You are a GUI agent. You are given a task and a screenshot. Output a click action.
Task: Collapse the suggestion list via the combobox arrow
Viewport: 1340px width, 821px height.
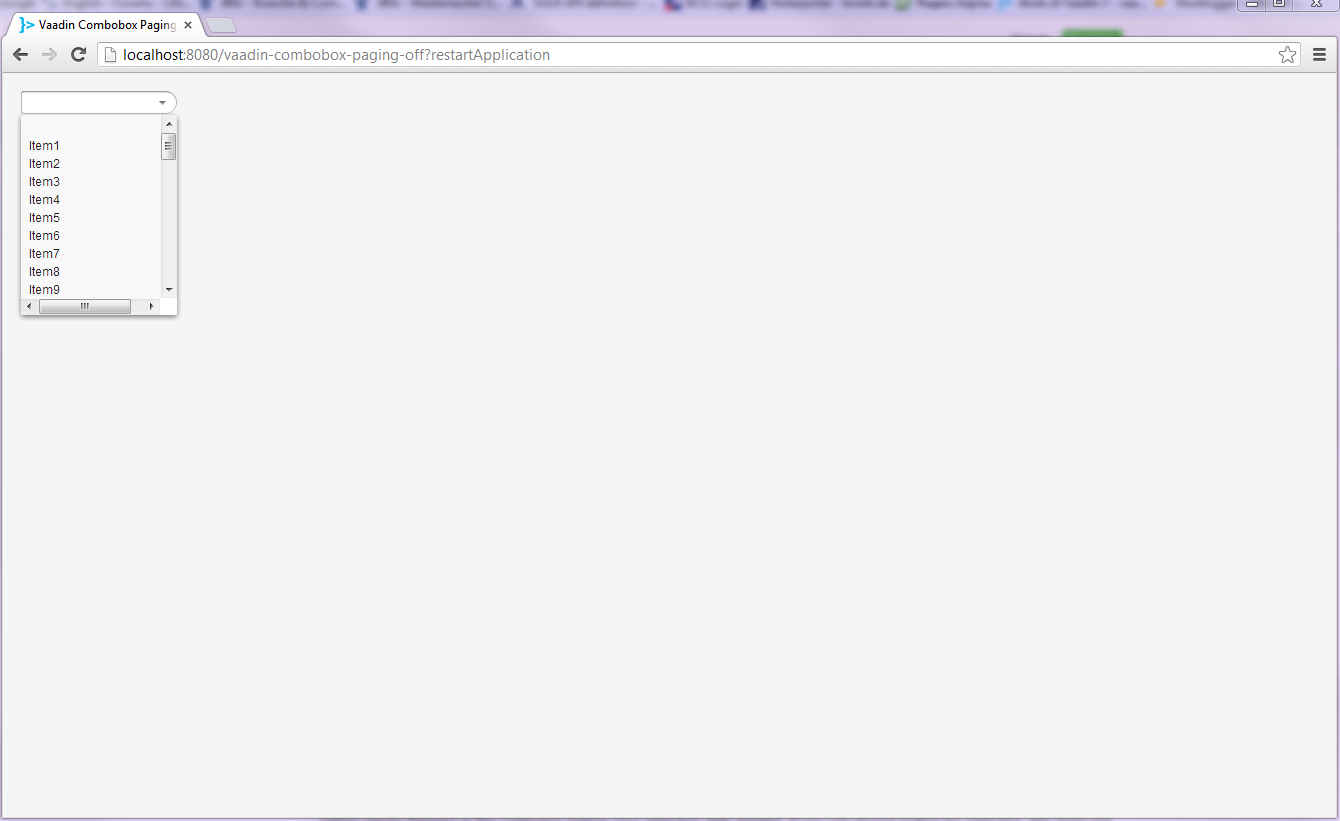click(162, 102)
